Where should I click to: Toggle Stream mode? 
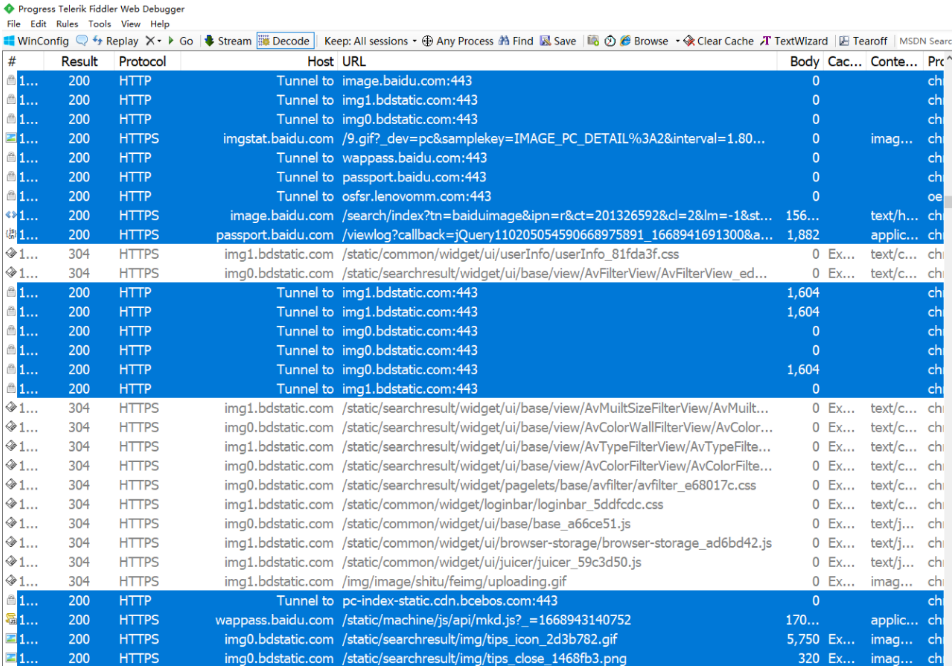tap(228, 41)
